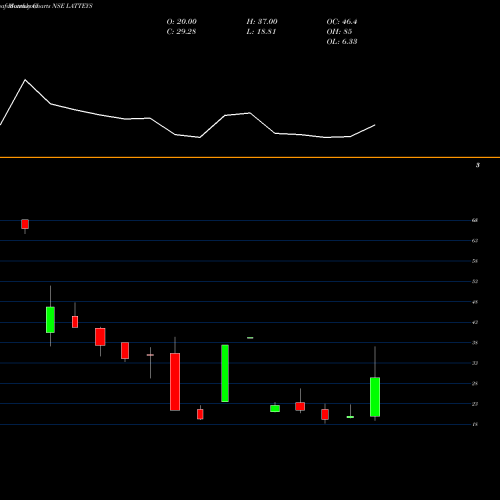The width and height of the screenshot is (500, 500).
Task: Click the 63 price axis label
Action: point(475,241)
